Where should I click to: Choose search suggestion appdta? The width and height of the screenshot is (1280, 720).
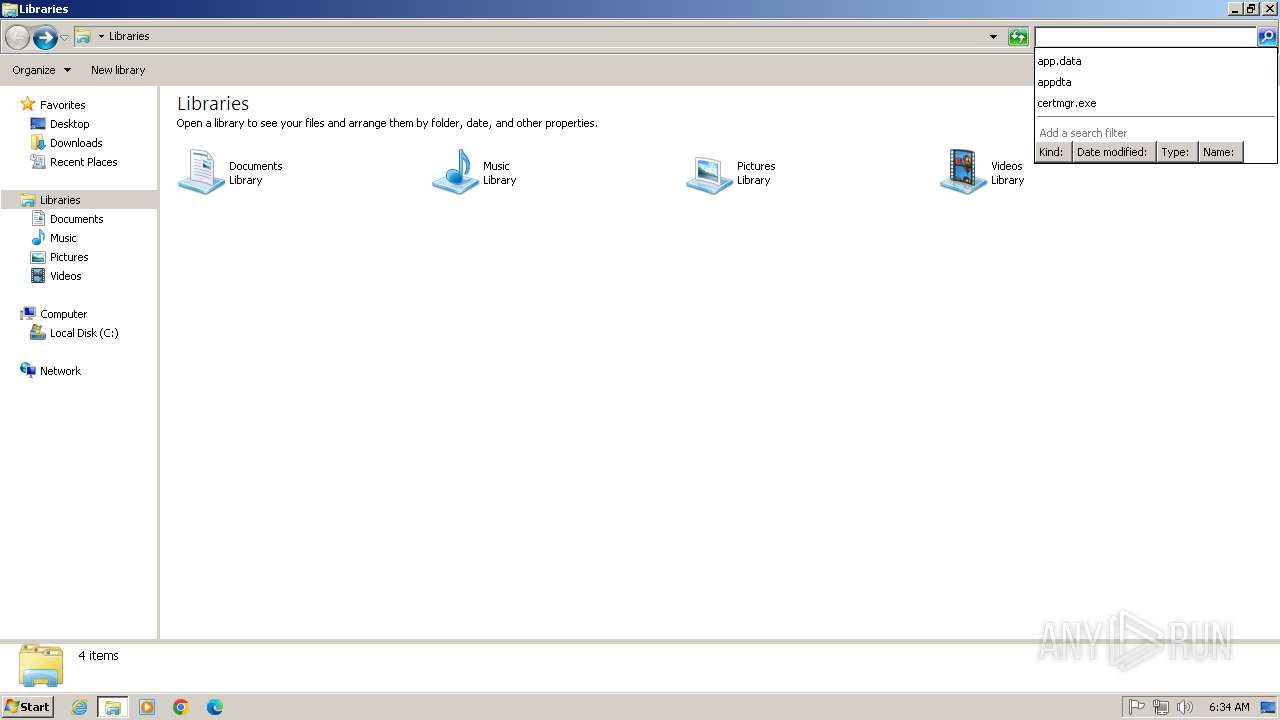(1156, 82)
